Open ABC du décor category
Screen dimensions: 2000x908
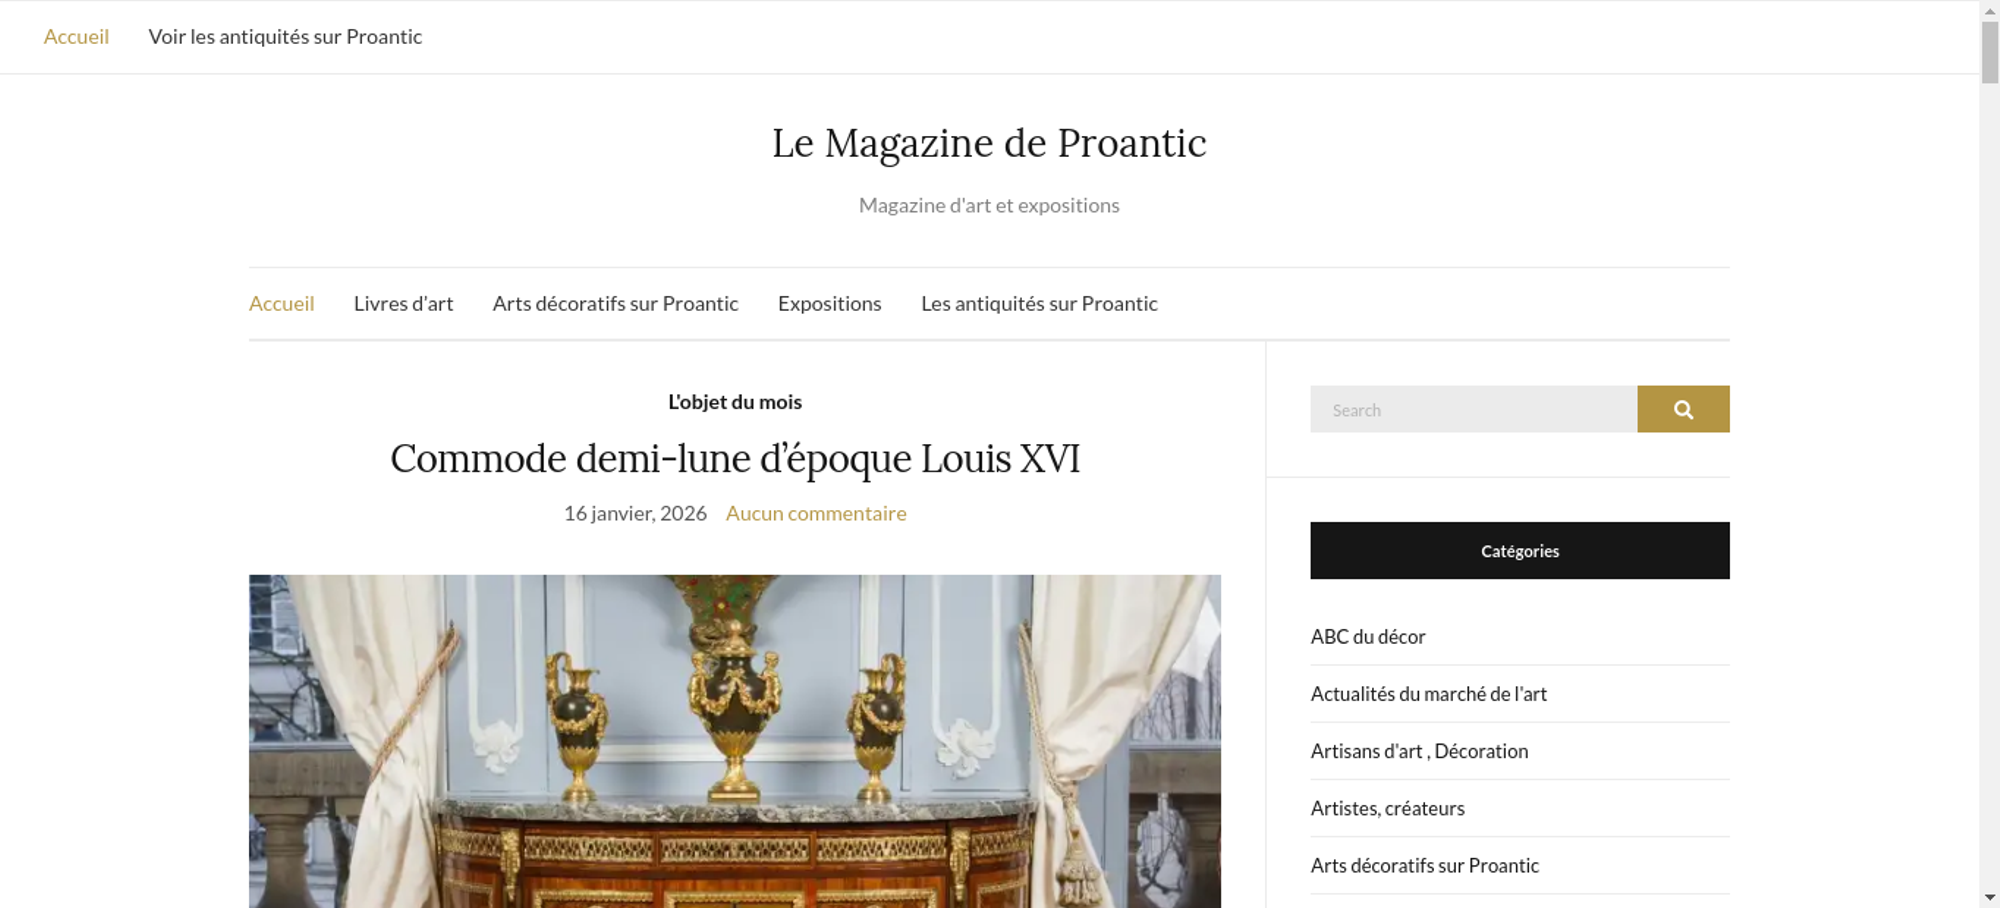pyautogui.click(x=1368, y=637)
